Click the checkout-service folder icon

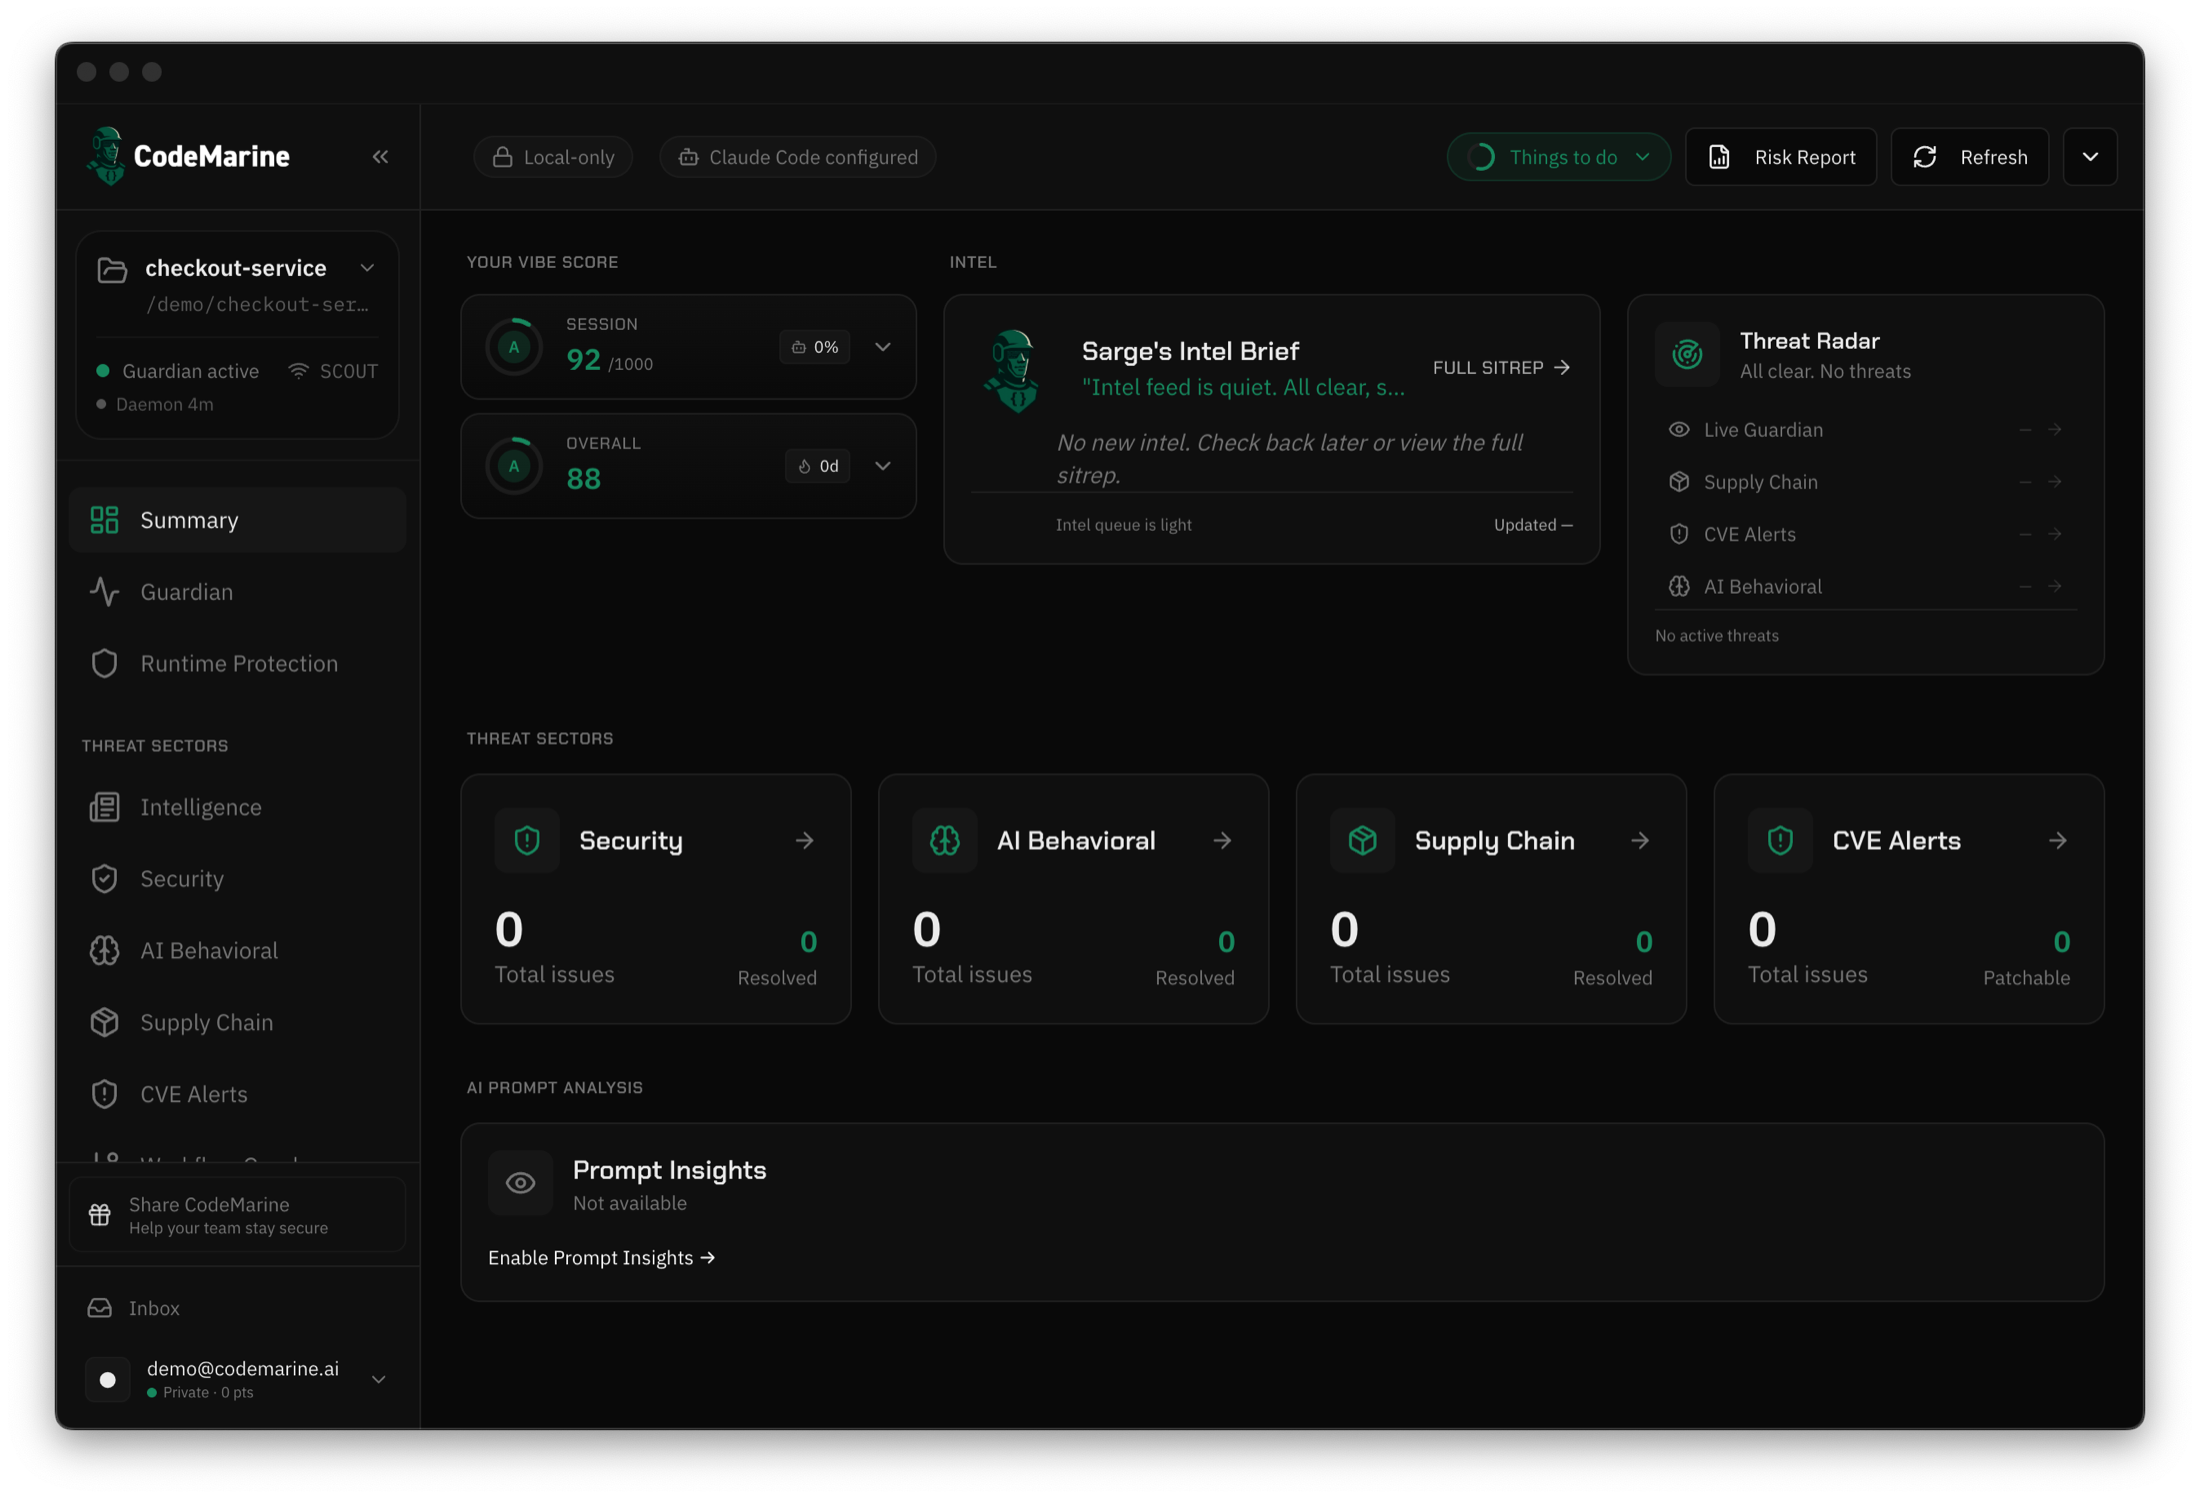pyautogui.click(x=112, y=269)
